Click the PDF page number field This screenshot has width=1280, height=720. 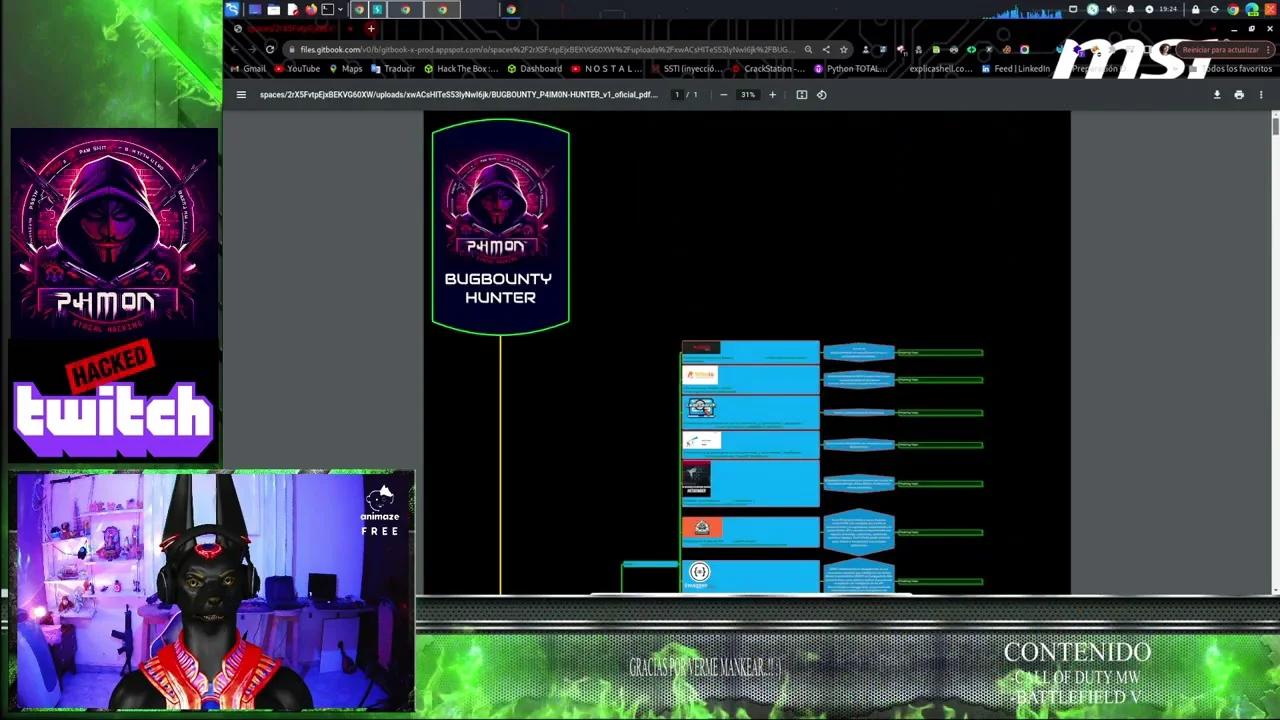[677, 95]
